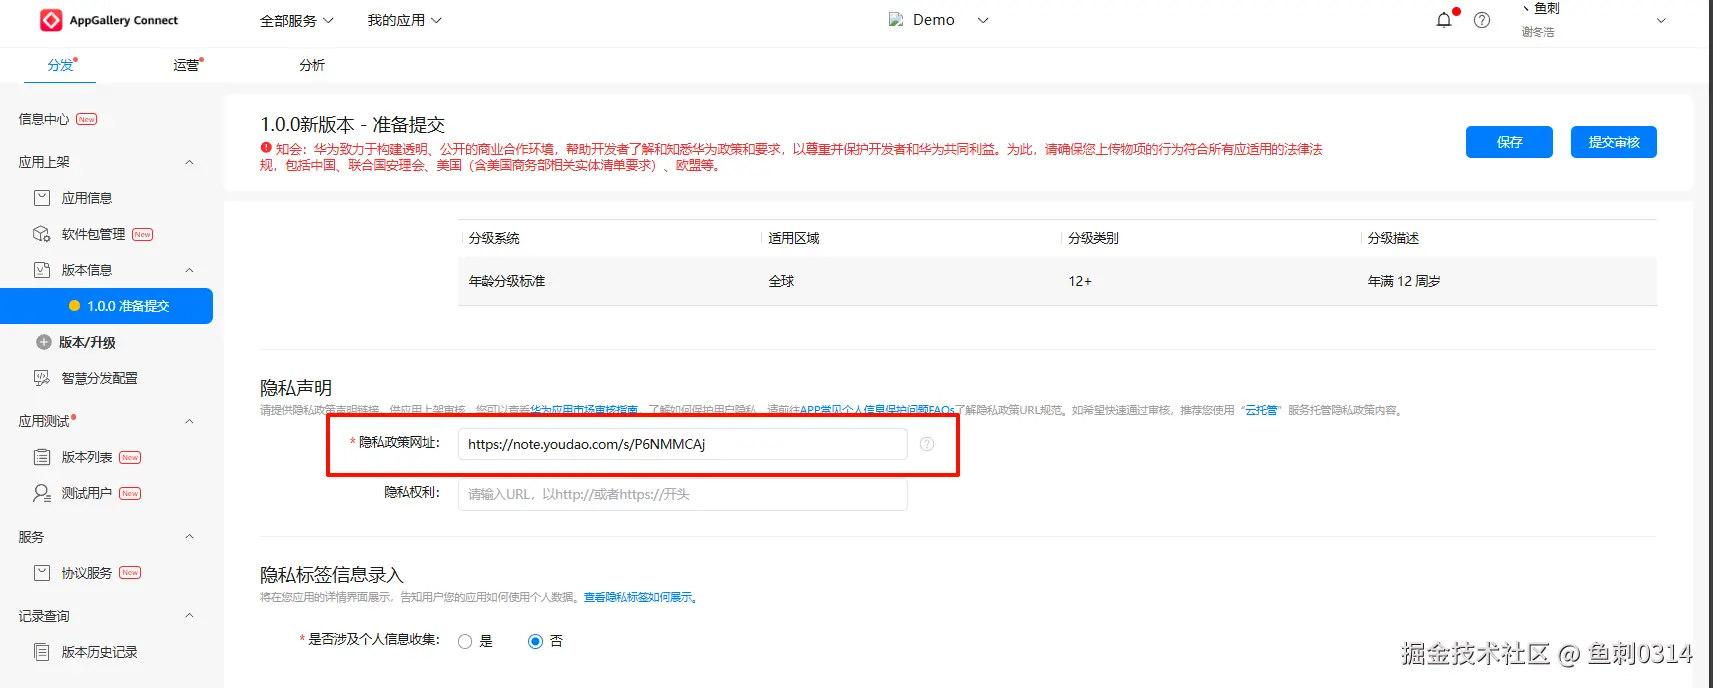Open the user account dropdown arrow
The height and width of the screenshot is (688, 1713).
(1661, 20)
